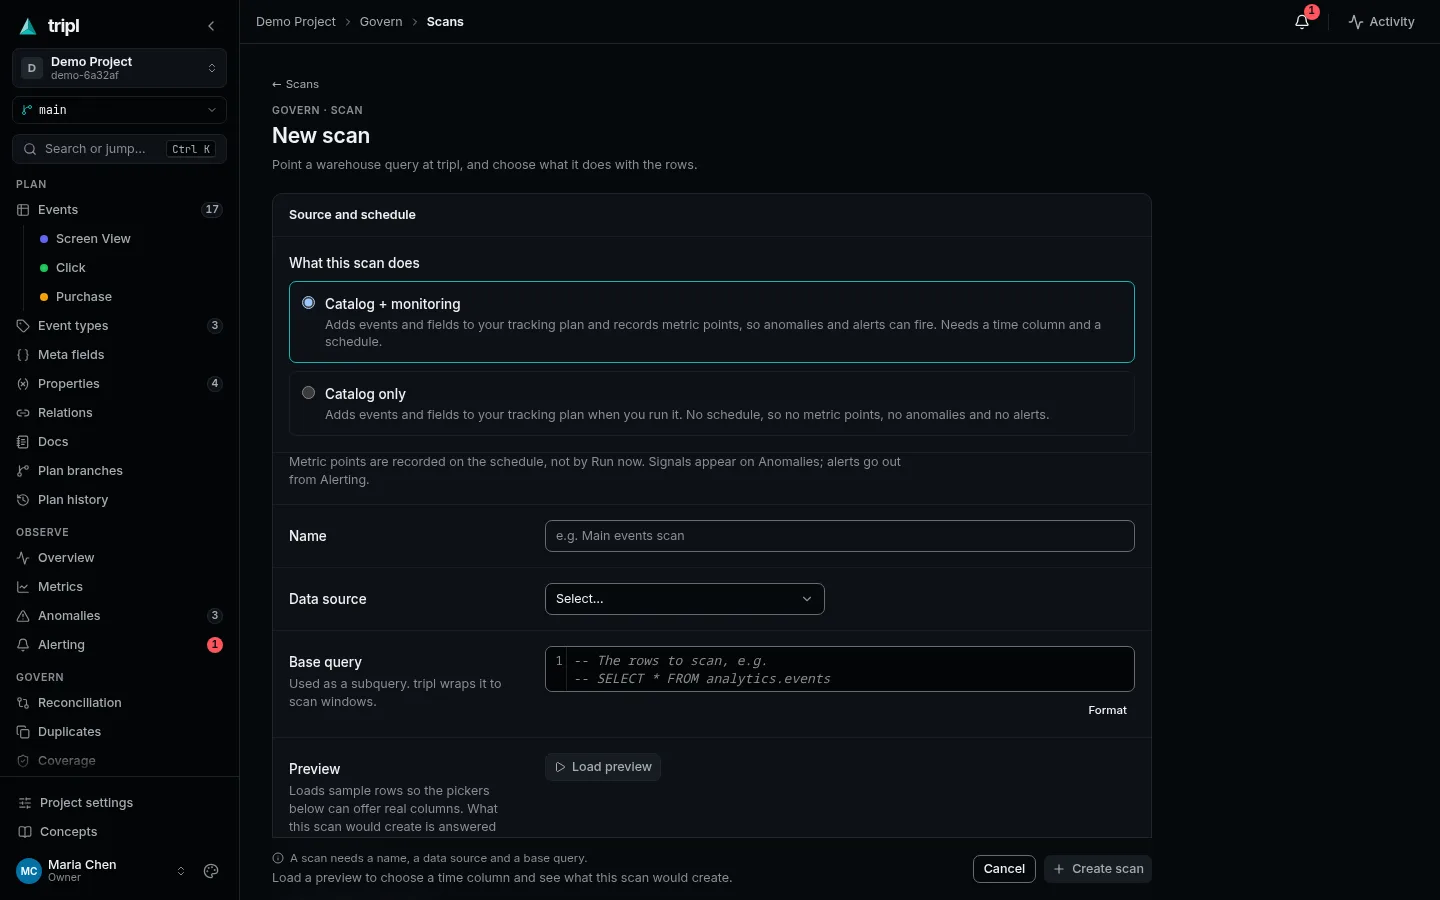The image size is (1440, 900).
Task: Click the Concepts book icon
Action: 25,832
